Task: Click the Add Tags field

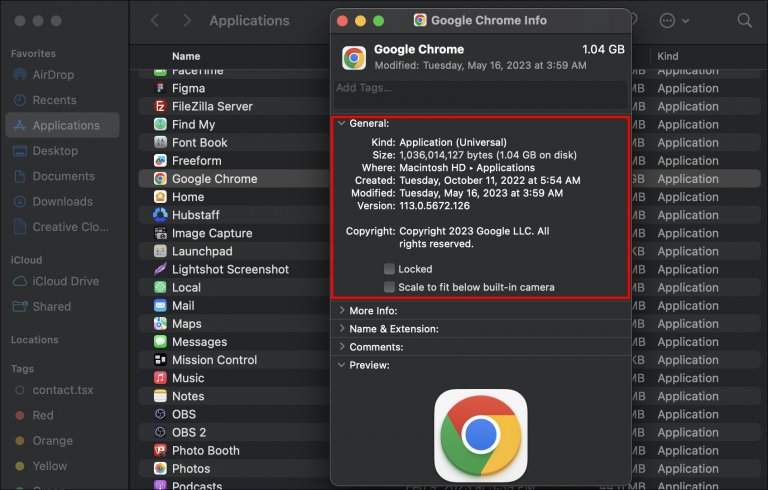Action: click(x=480, y=88)
